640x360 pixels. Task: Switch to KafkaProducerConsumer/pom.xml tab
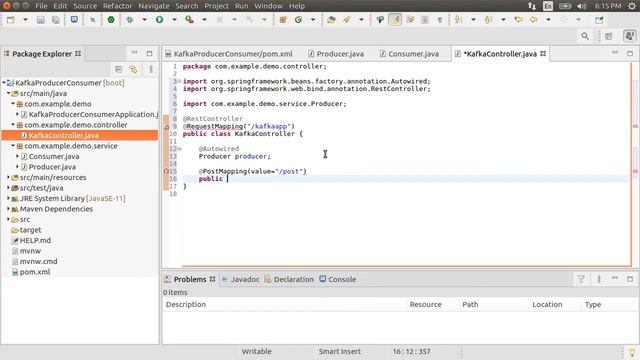[233, 54]
